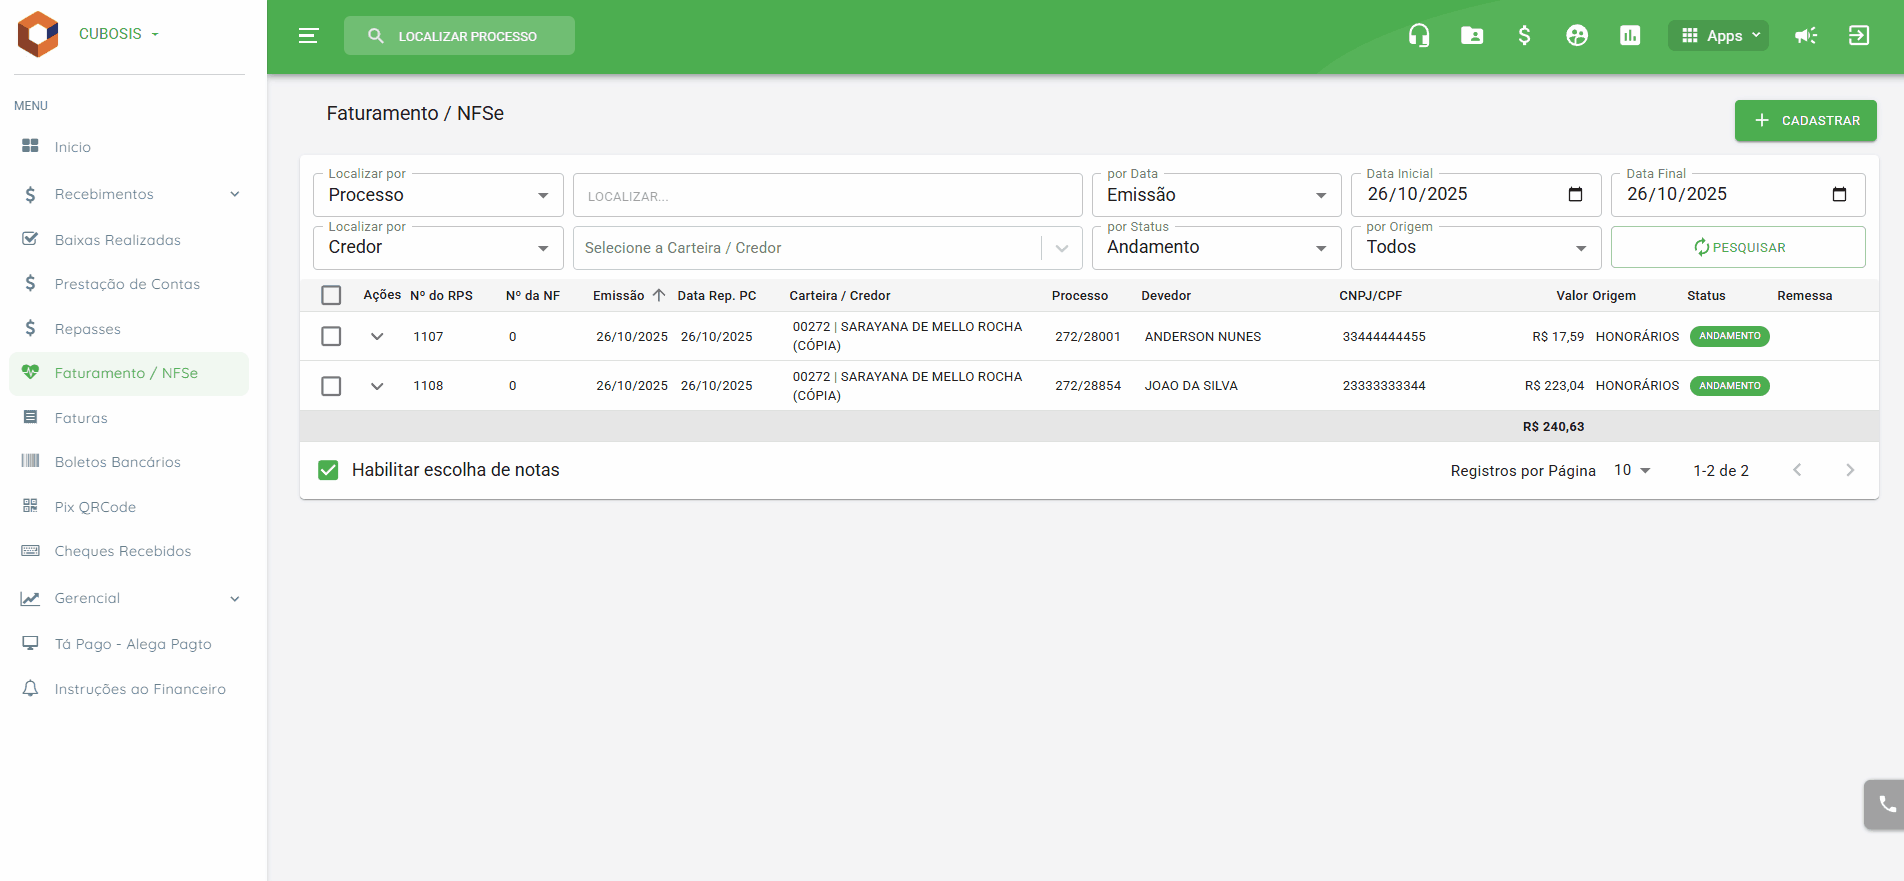
Task: Toggle the hamburger sidebar menu icon
Action: coord(308,36)
